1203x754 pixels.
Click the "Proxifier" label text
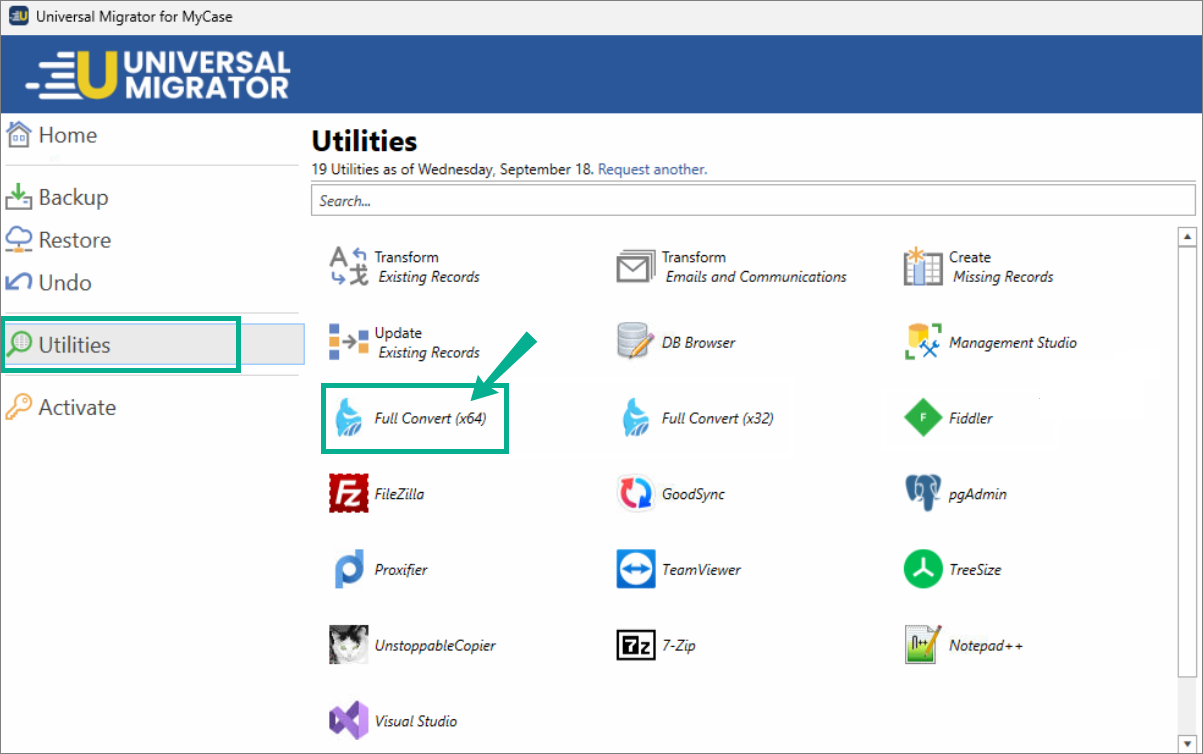tap(401, 570)
